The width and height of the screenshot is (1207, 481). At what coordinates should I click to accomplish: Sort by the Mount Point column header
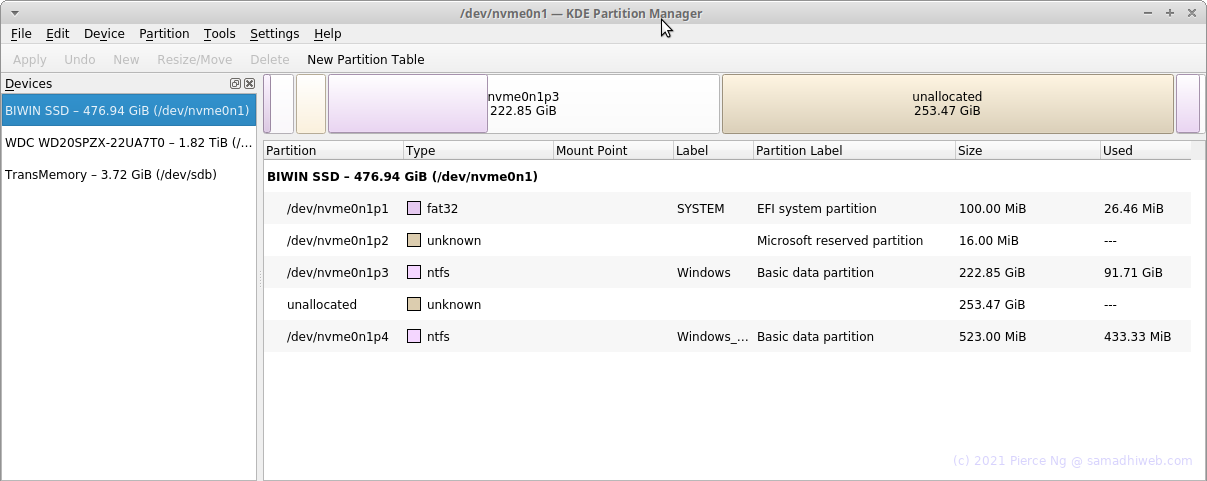click(613, 151)
